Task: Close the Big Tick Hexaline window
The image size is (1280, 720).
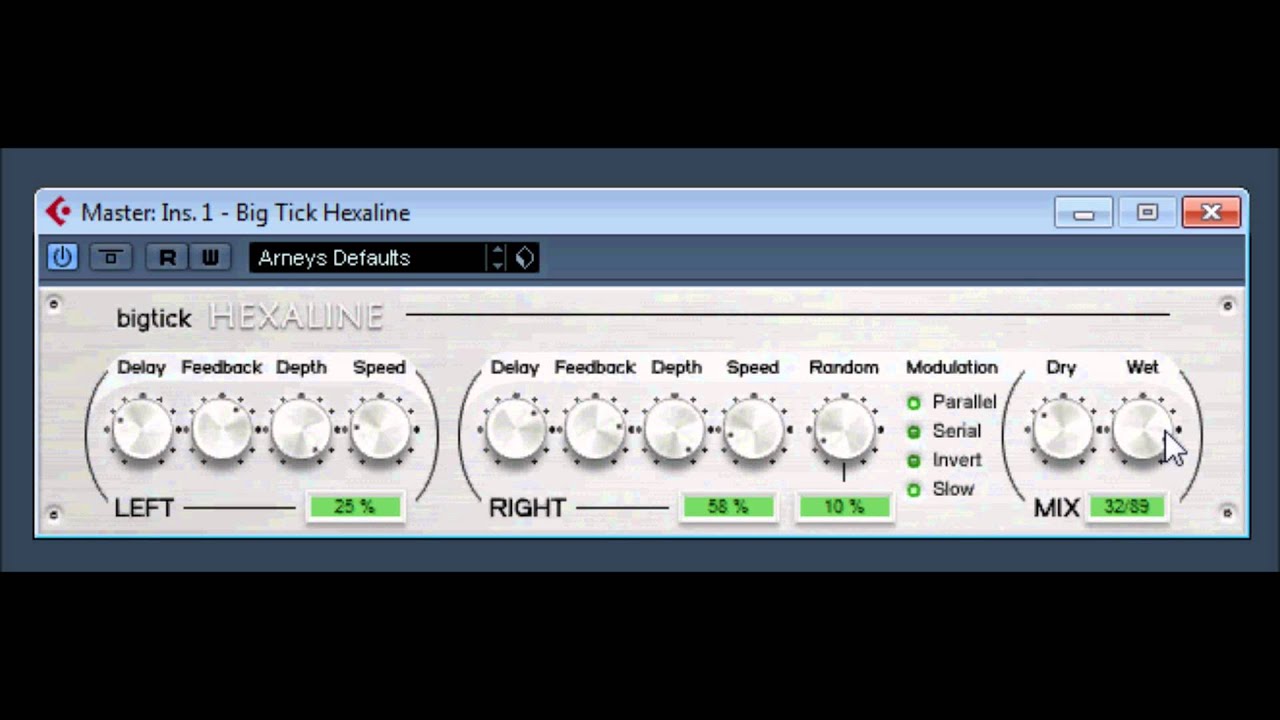Action: point(1211,212)
